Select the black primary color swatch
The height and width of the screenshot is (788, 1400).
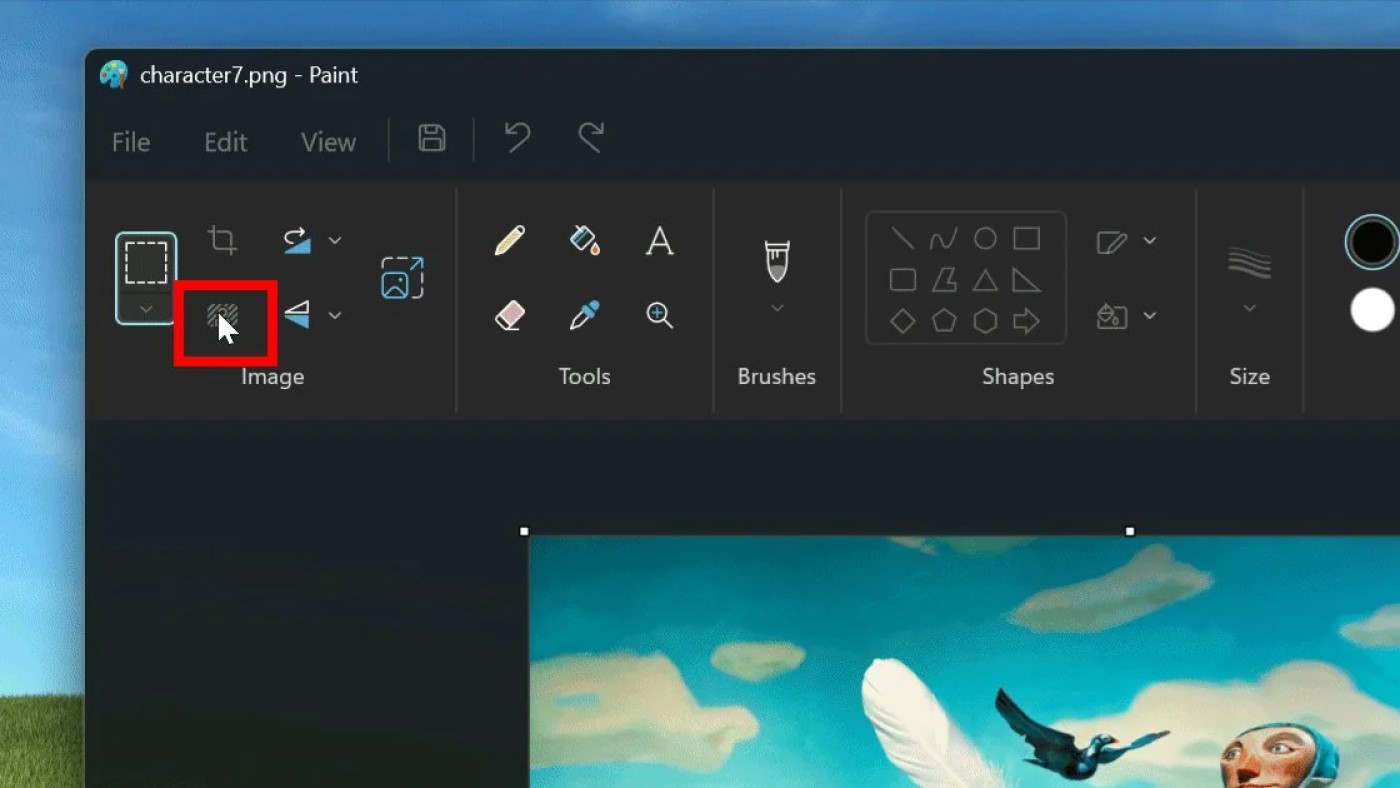(x=1371, y=242)
